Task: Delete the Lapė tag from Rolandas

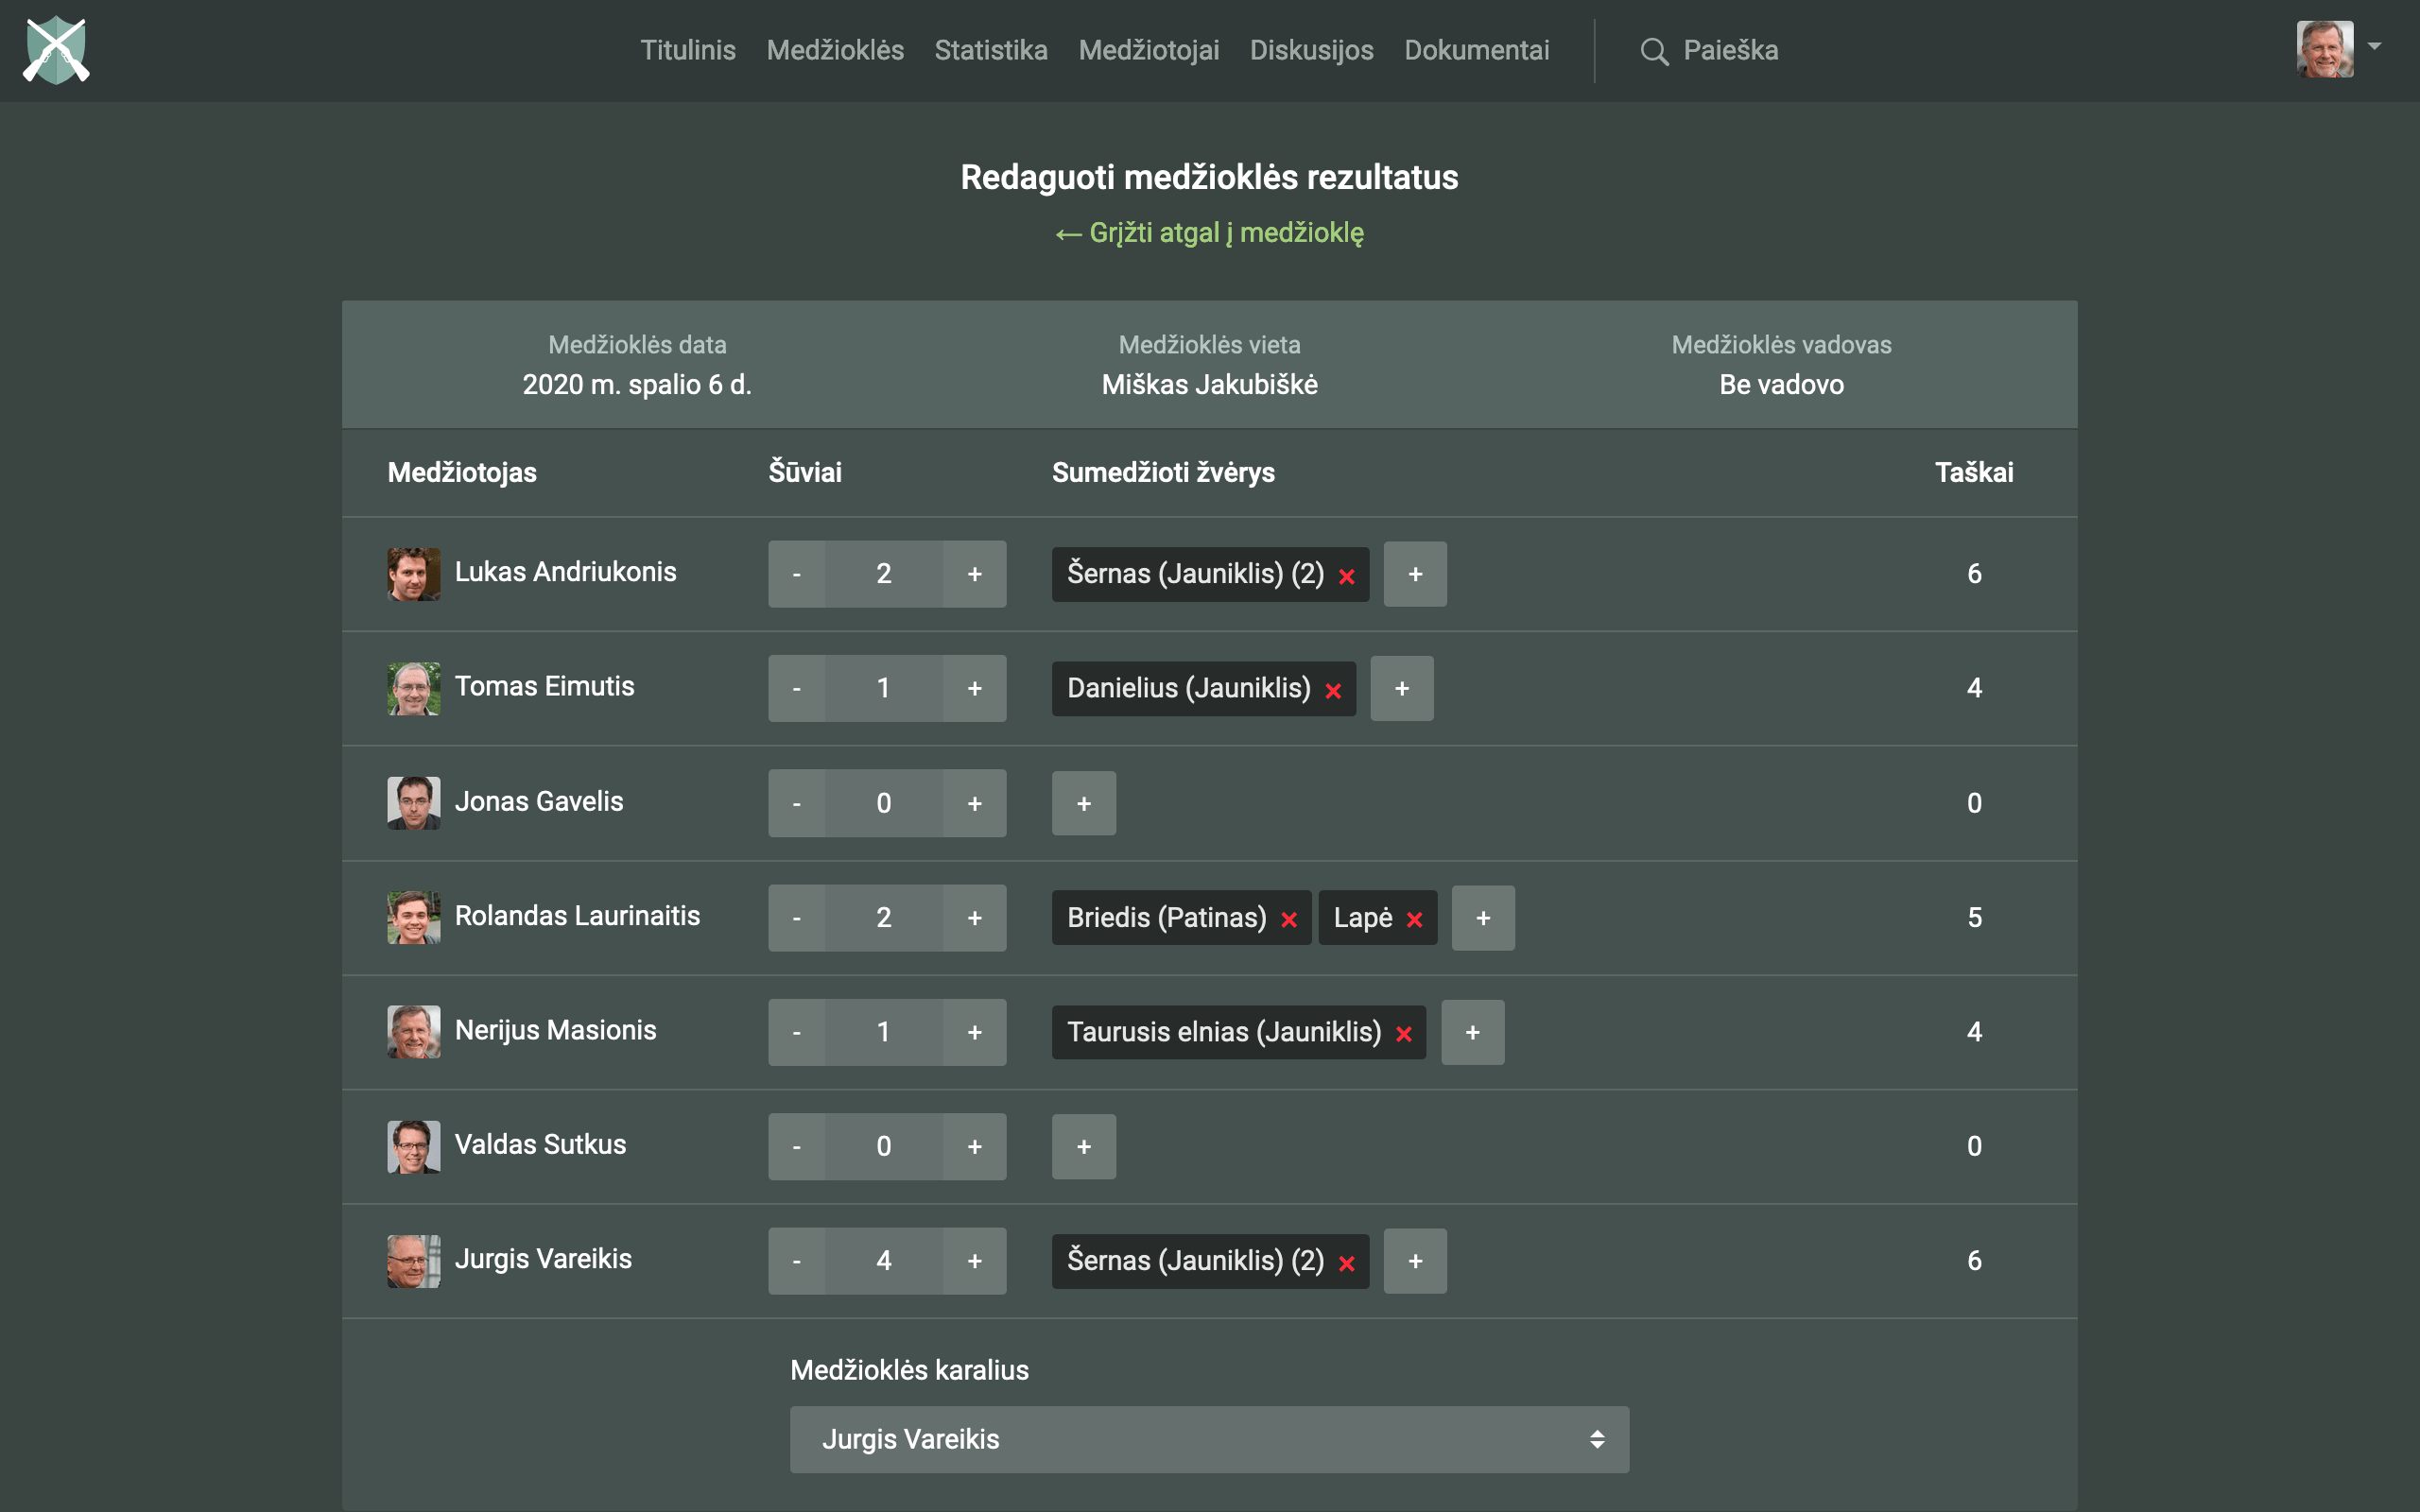Action: [1414, 920]
